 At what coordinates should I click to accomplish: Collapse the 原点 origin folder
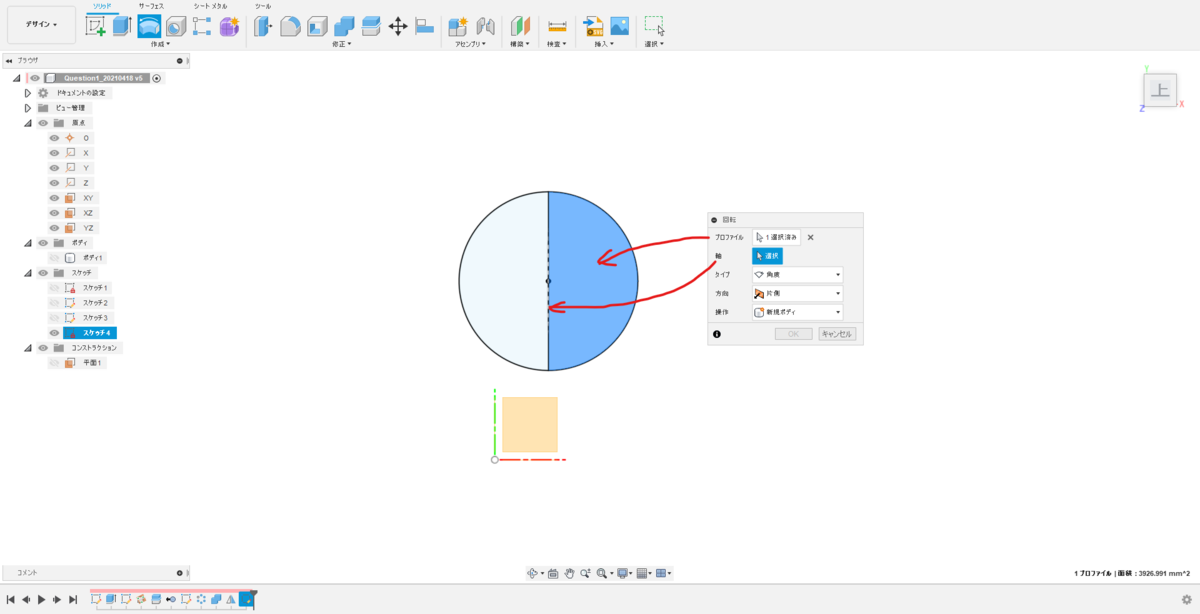[28, 123]
